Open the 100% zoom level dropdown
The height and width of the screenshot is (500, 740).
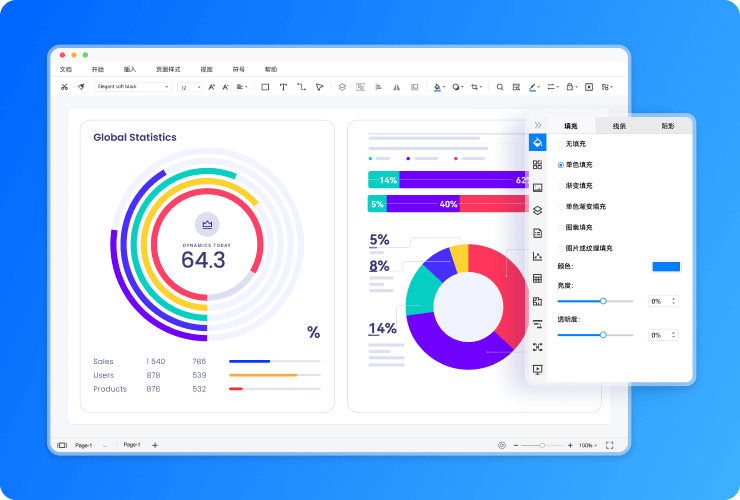click(588, 445)
